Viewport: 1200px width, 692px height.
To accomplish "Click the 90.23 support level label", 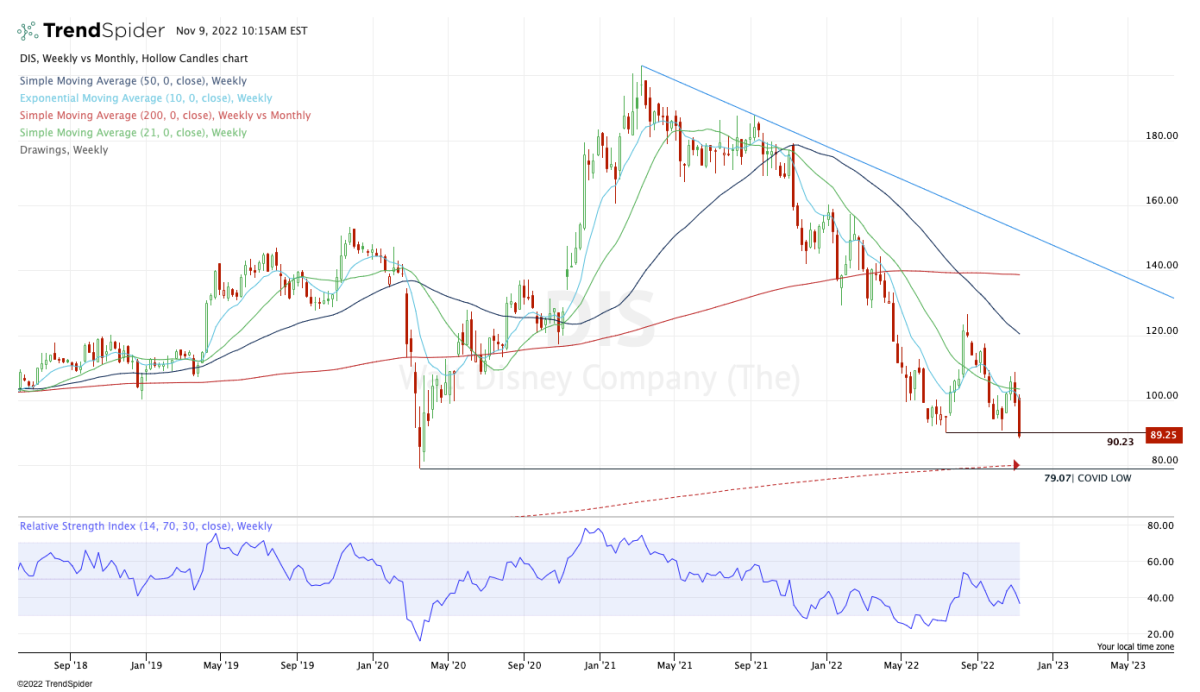I will [x=1120, y=441].
